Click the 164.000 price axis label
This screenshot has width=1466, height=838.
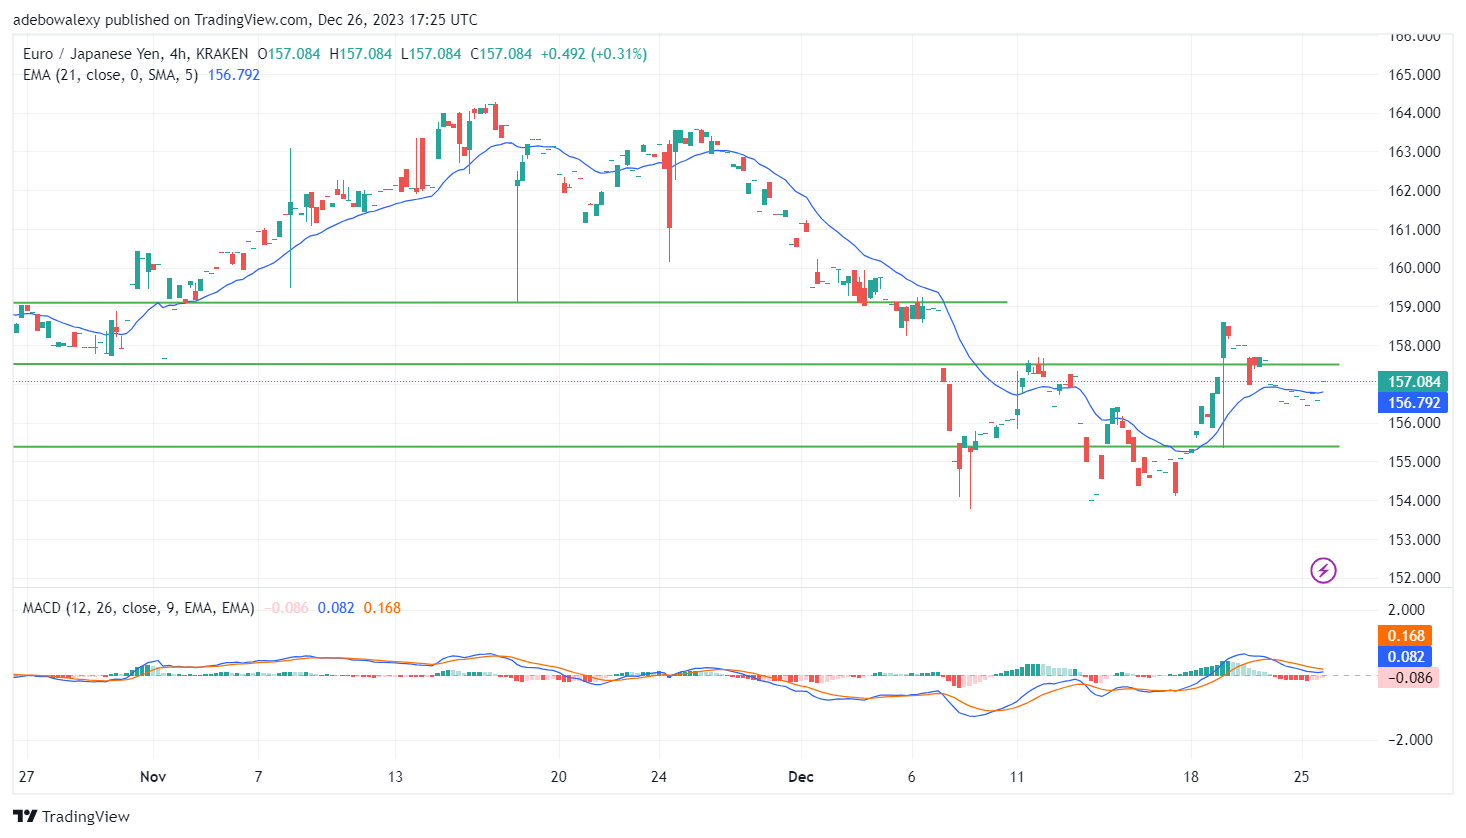(1414, 113)
